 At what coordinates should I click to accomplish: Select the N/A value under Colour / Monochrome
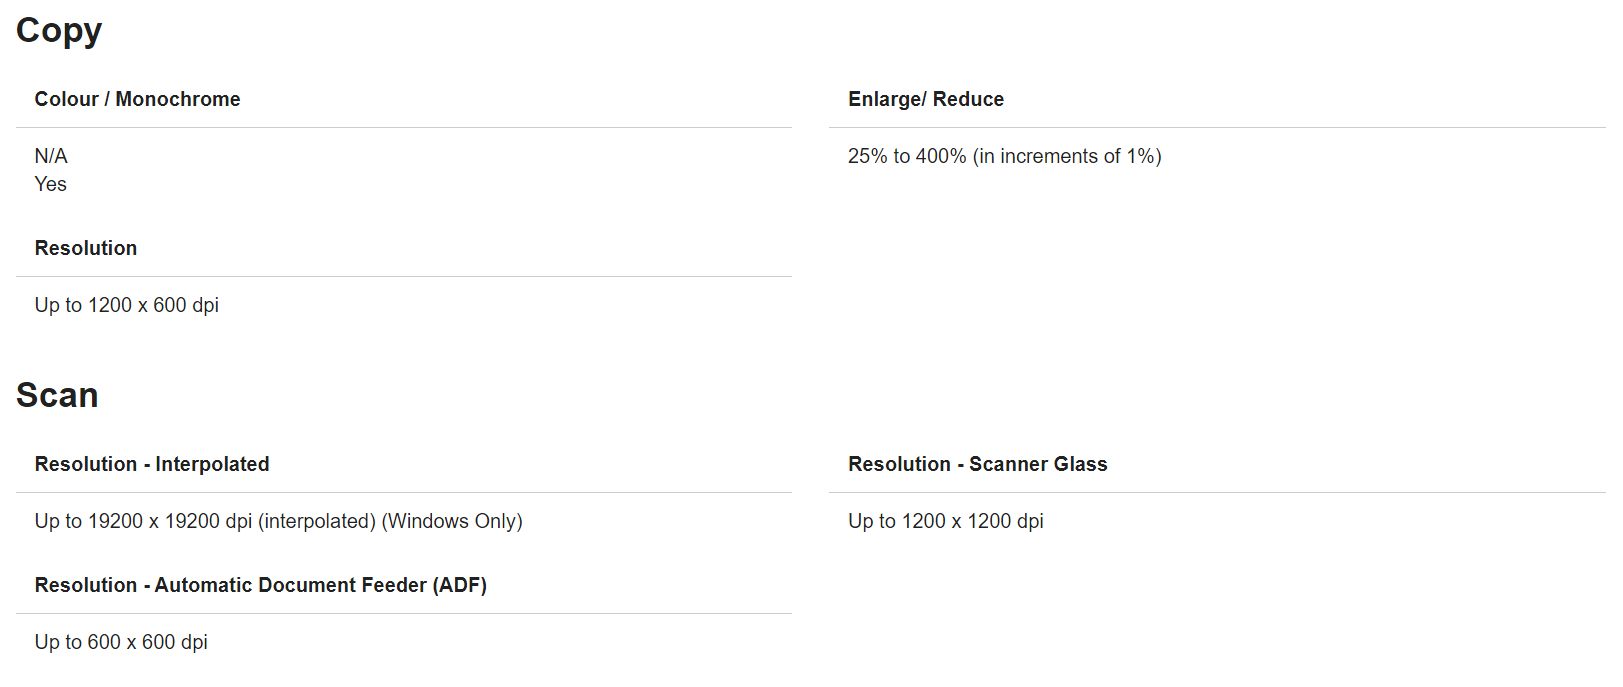click(51, 156)
